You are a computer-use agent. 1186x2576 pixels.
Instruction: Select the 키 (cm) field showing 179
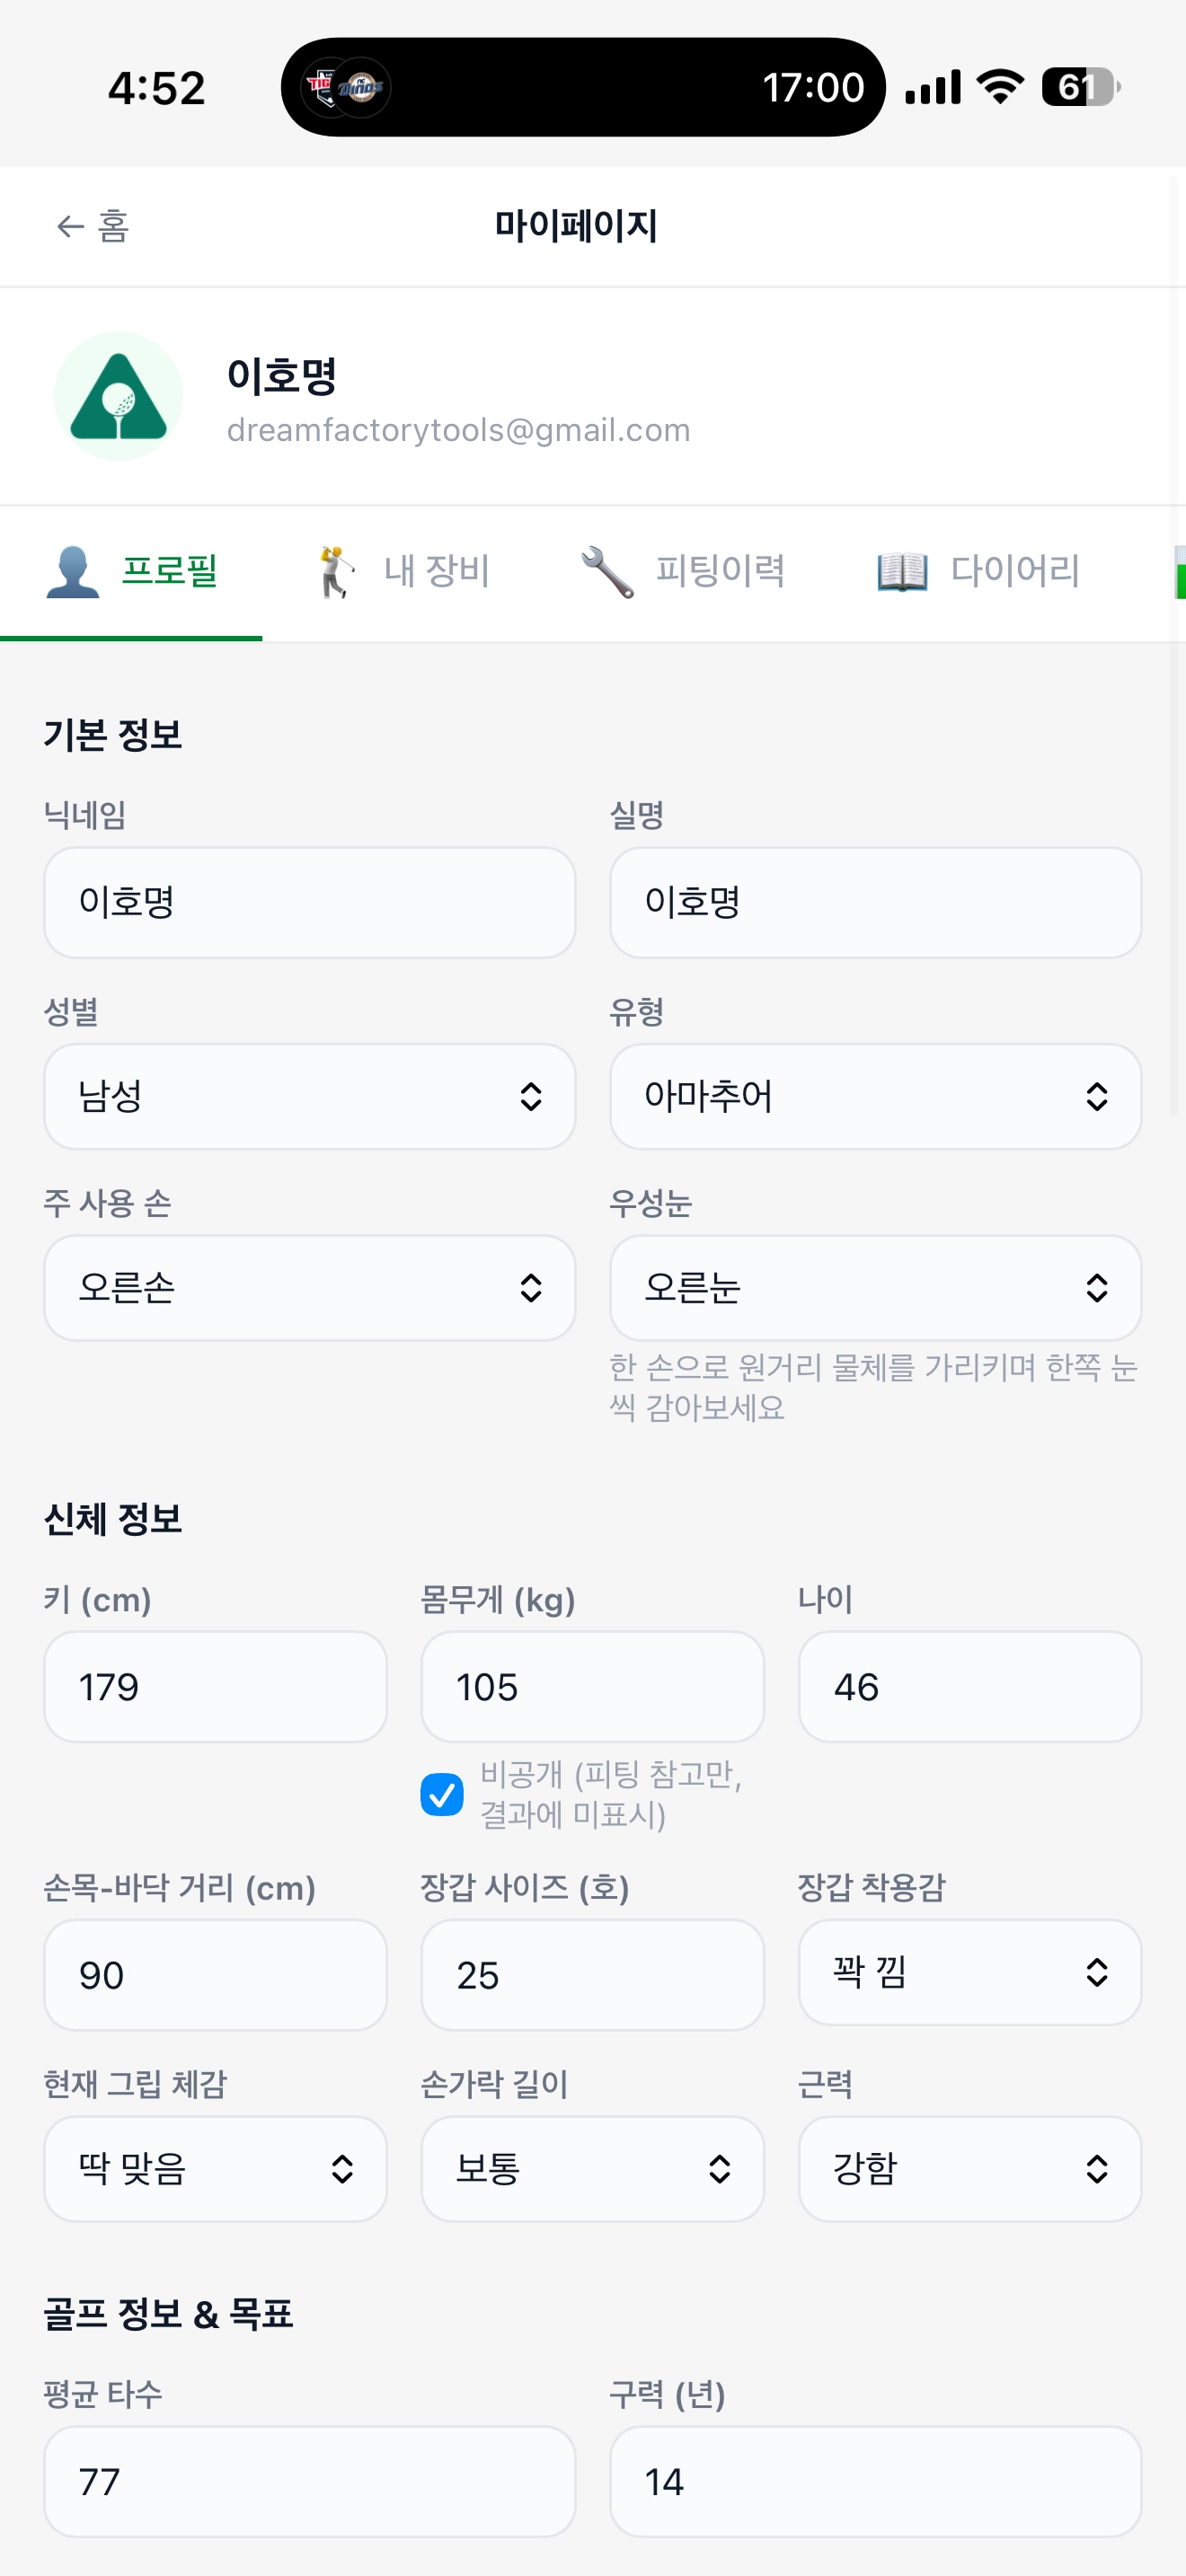pyautogui.click(x=215, y=1687)
